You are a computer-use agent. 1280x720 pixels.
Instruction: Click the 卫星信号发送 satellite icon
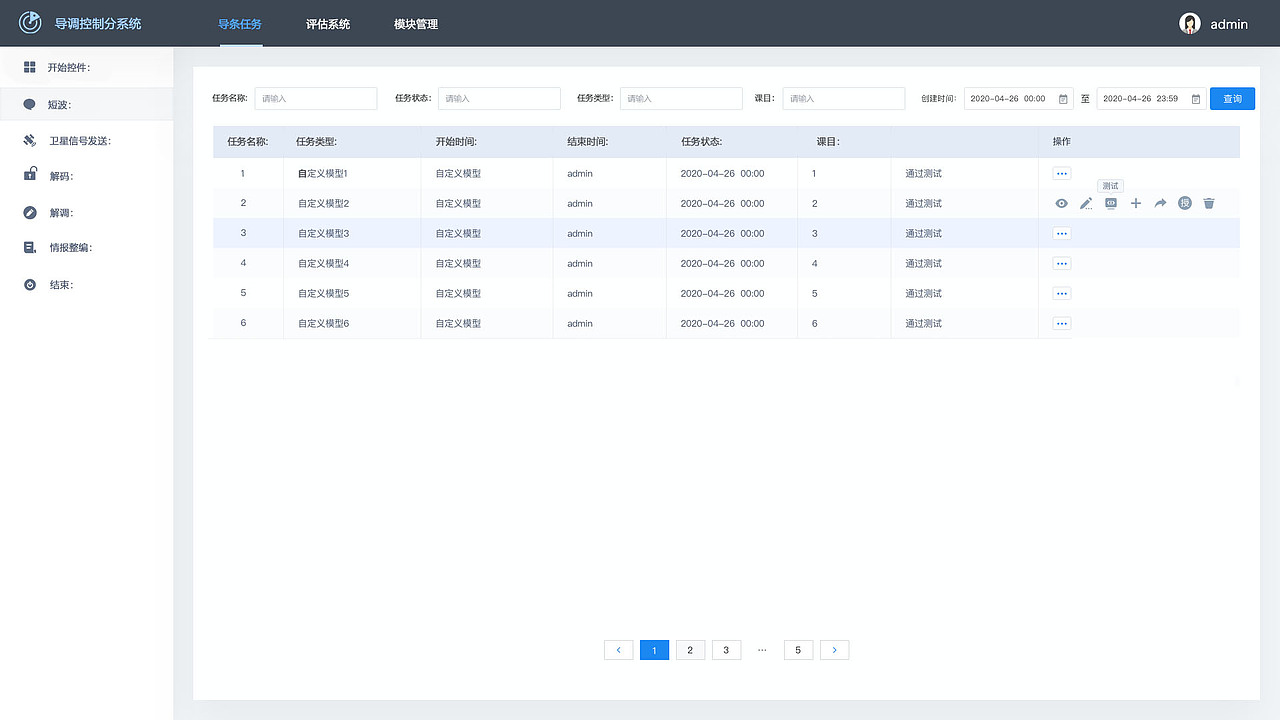30,141
